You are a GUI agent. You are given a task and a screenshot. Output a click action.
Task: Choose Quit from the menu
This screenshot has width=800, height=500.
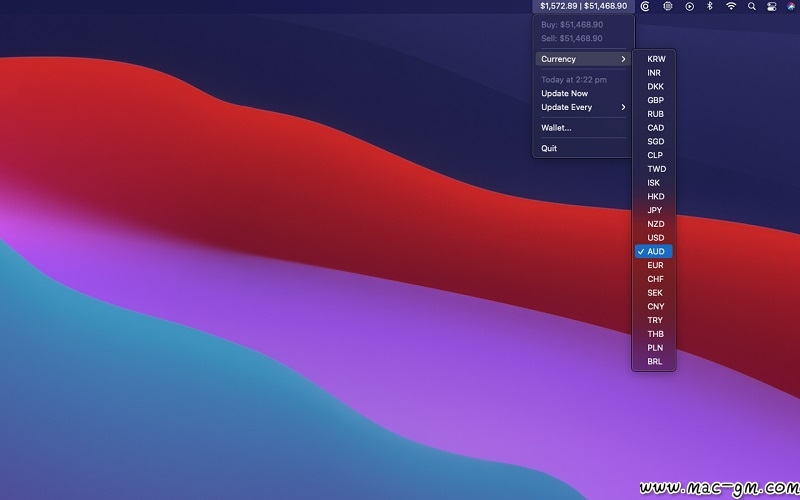584,148
